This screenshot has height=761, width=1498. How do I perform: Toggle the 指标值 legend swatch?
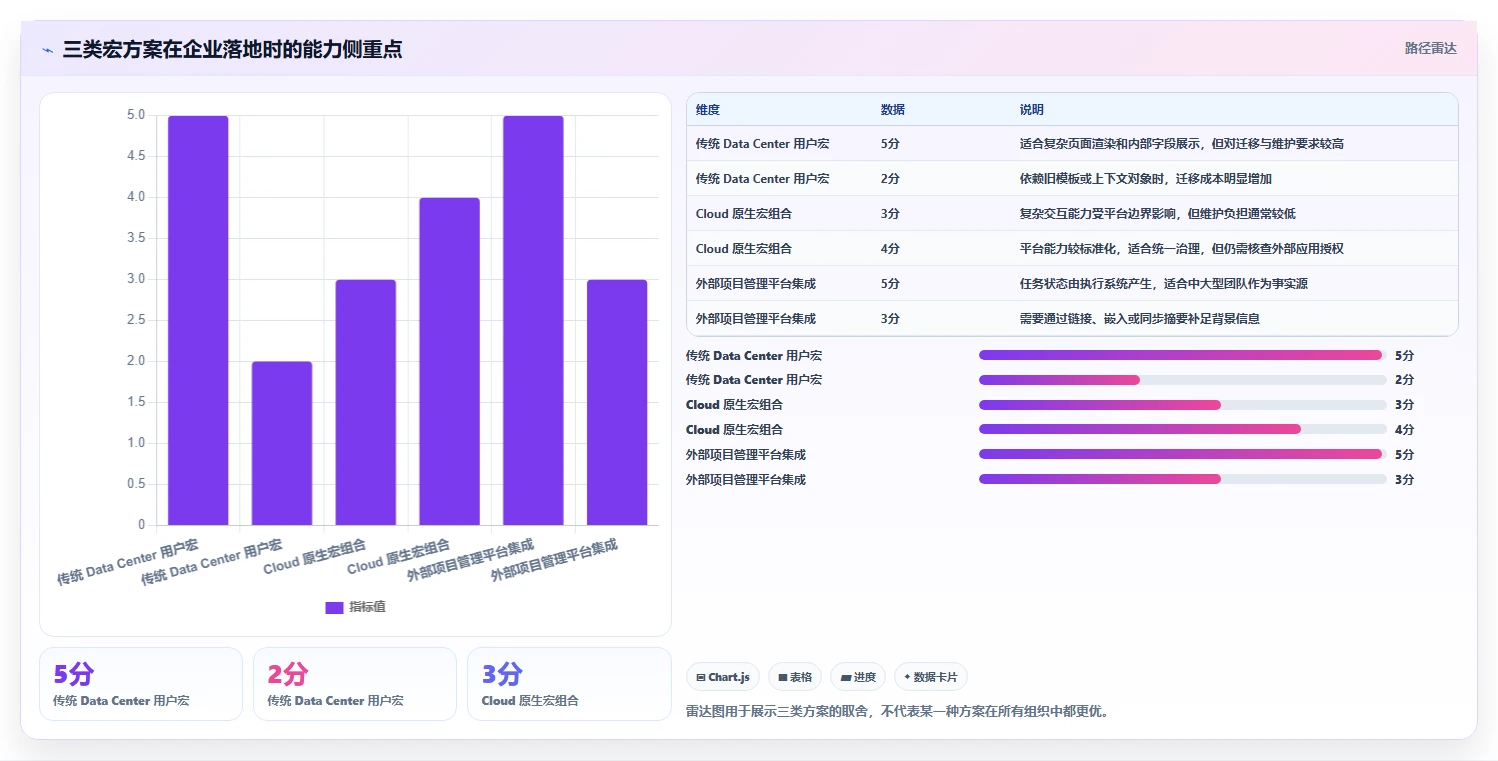(x=334, y=608)
